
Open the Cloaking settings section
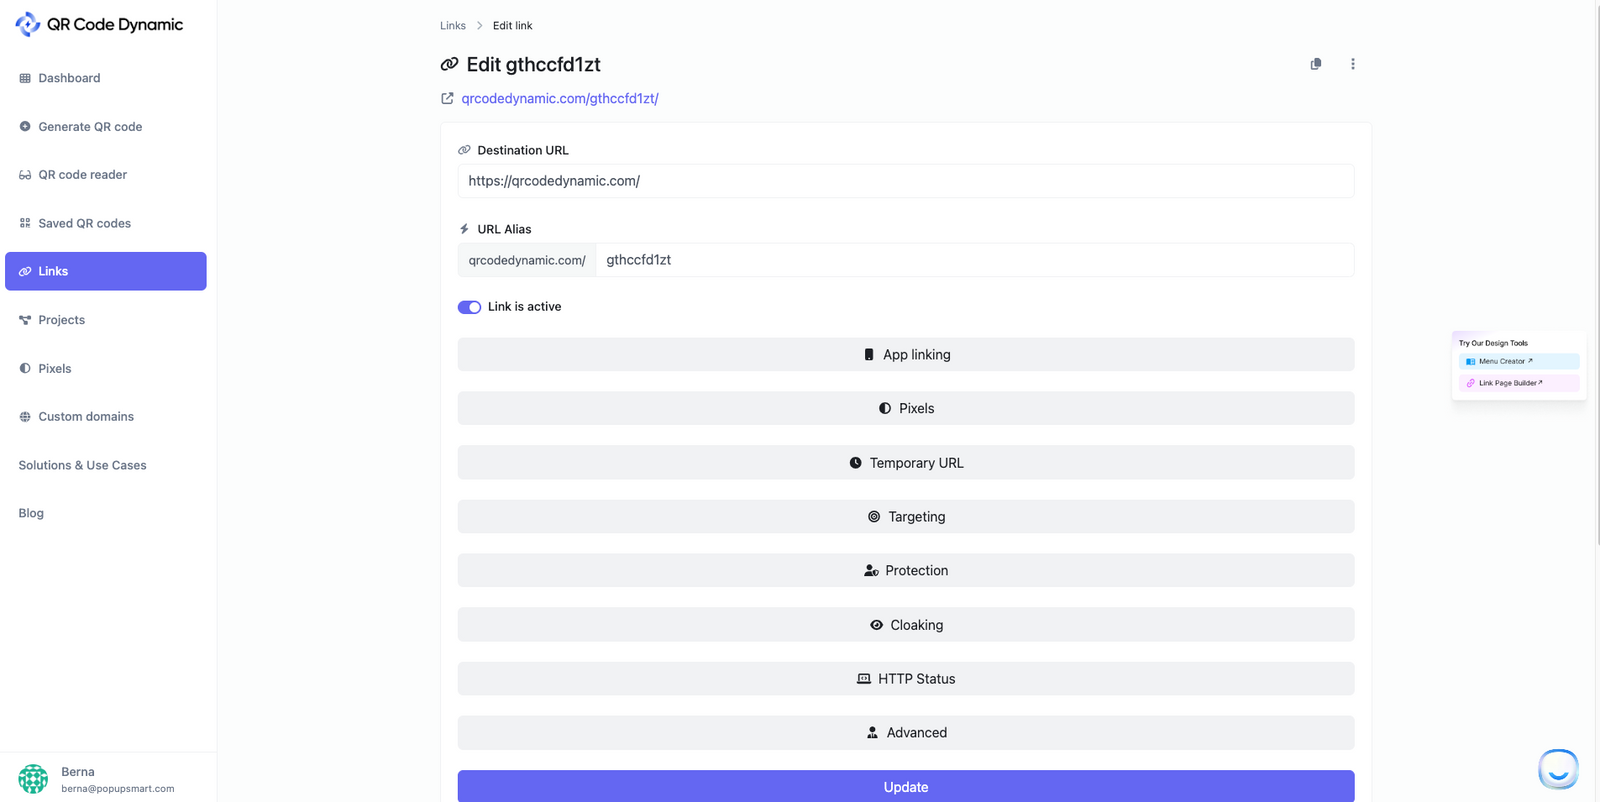tap(905, 624)
